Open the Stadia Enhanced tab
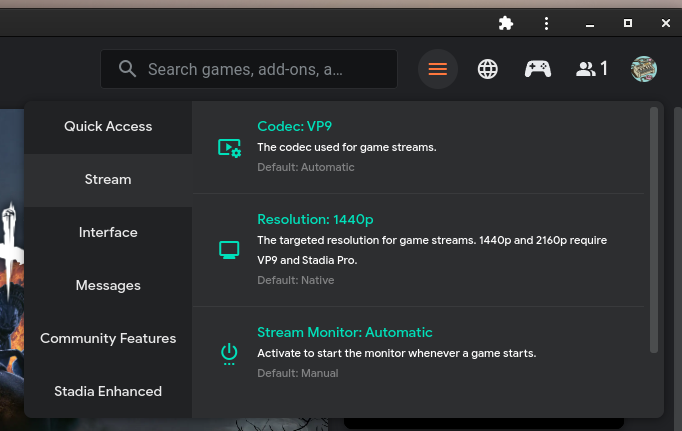Image resolution: width=682 pixels, height=431 pixels. tap(108, 392)
